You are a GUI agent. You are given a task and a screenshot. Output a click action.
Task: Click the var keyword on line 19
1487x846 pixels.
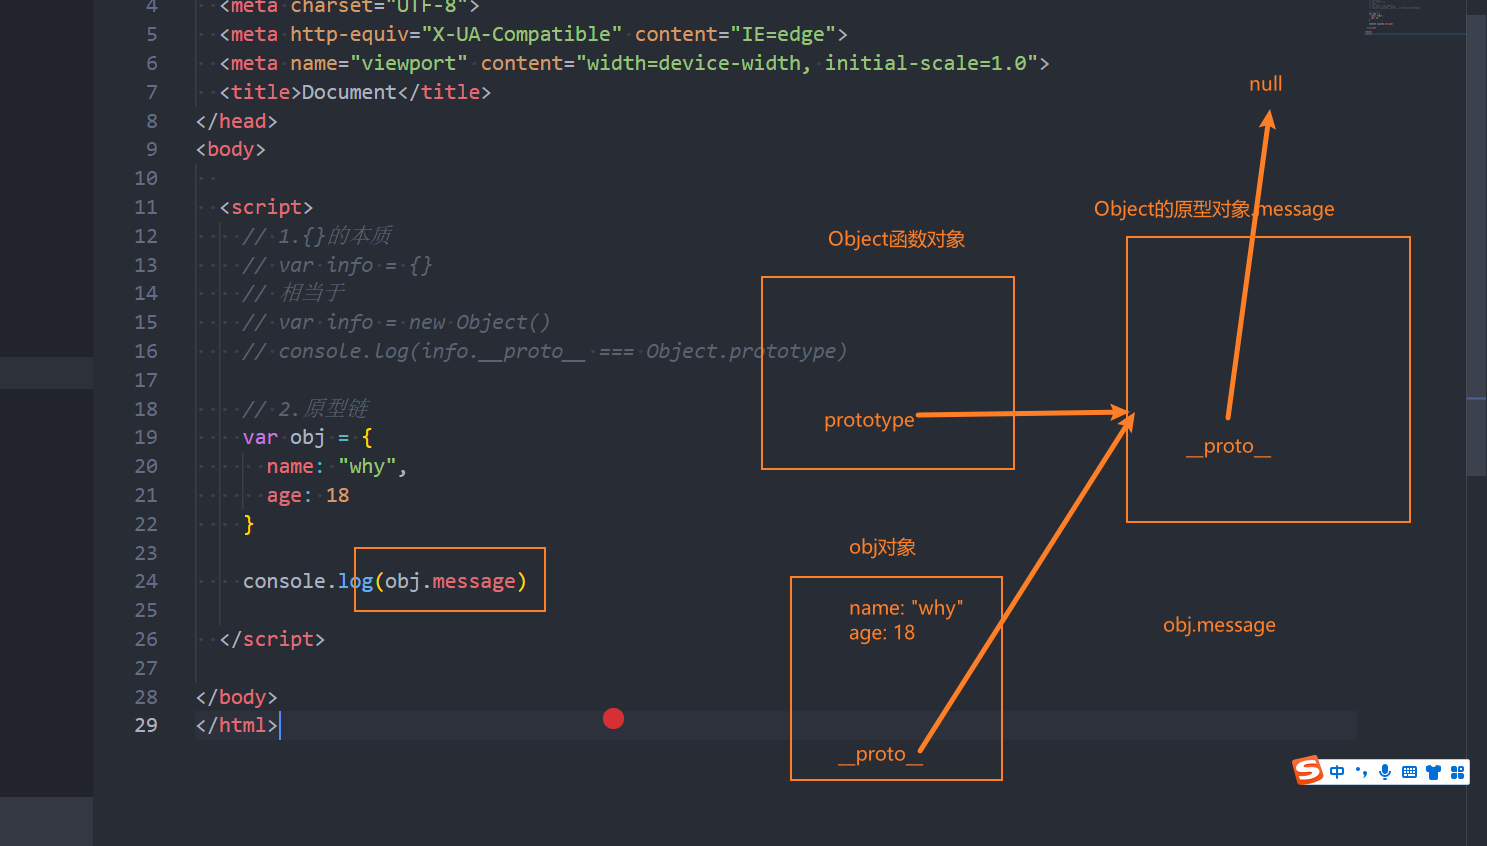pos(260,437)
